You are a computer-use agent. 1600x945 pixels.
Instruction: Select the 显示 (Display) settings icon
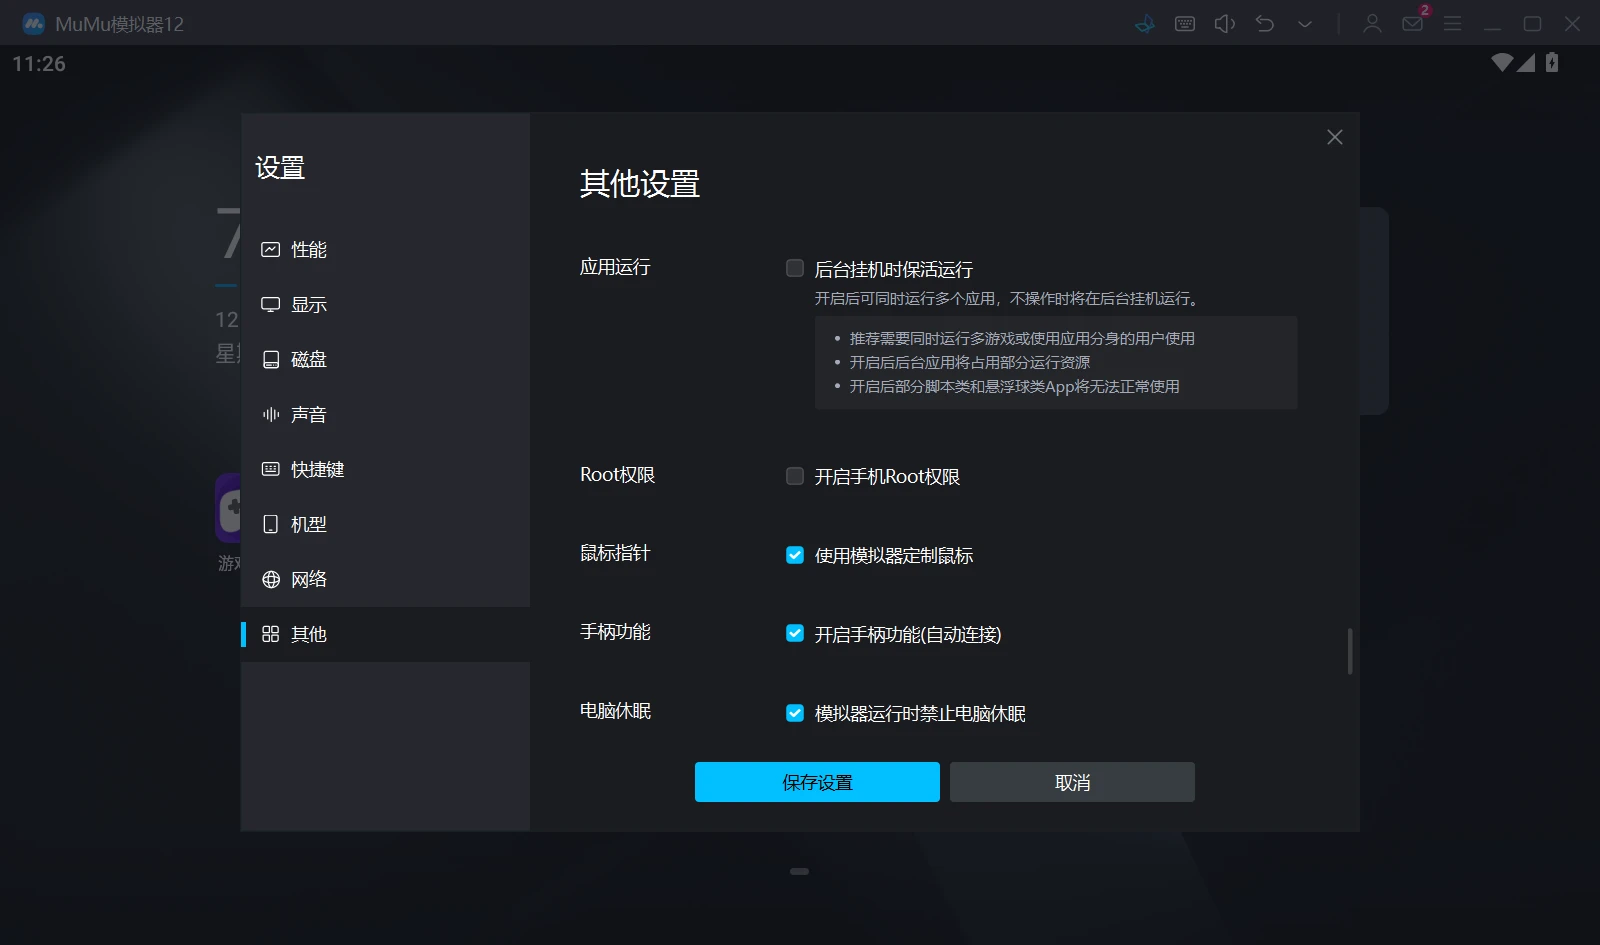click(307, 304)
